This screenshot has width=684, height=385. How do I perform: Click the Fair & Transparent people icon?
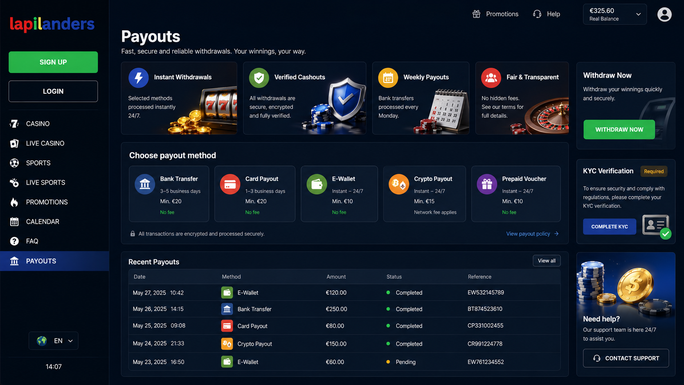pos(491,78)
